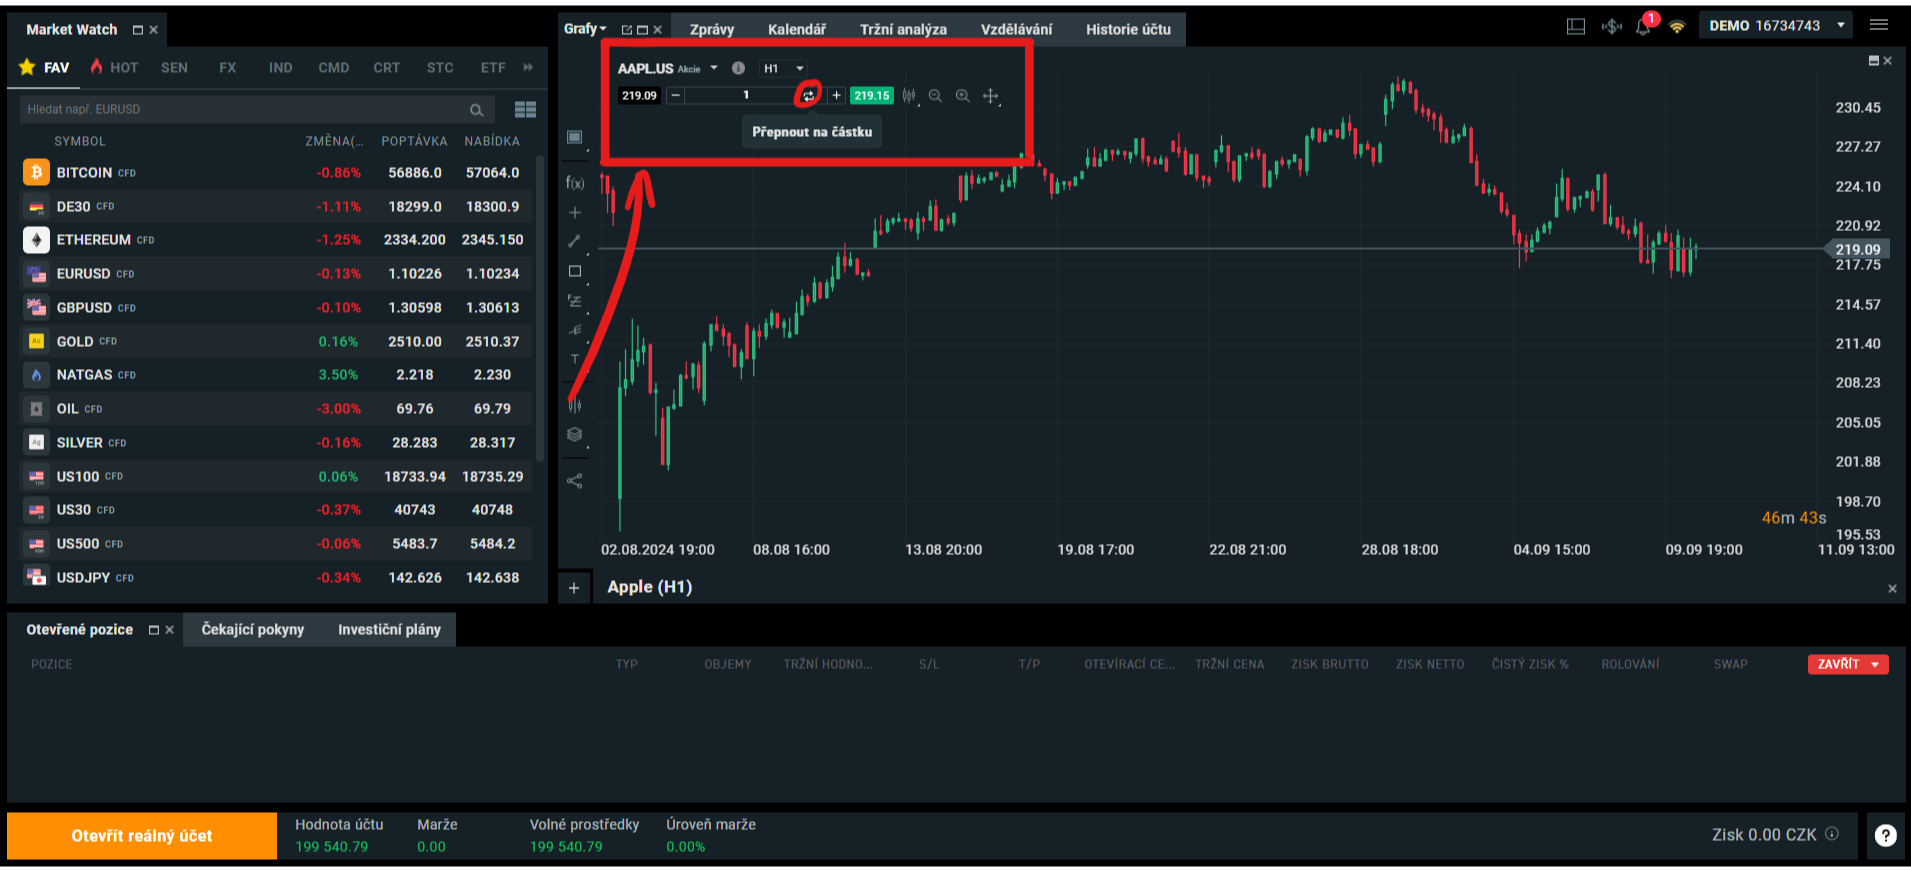Click Otevřít reálný účet button
This screenshot has width=1911, height=871.
click(142, 836)
